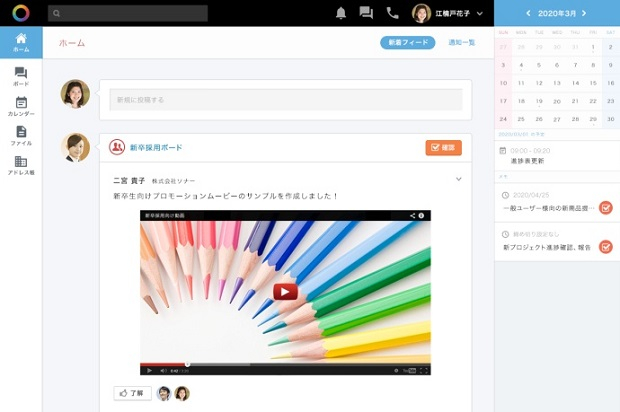Go to next month in calendar
The width and height of the screenshot is (620, 412).
coord(585,13)
